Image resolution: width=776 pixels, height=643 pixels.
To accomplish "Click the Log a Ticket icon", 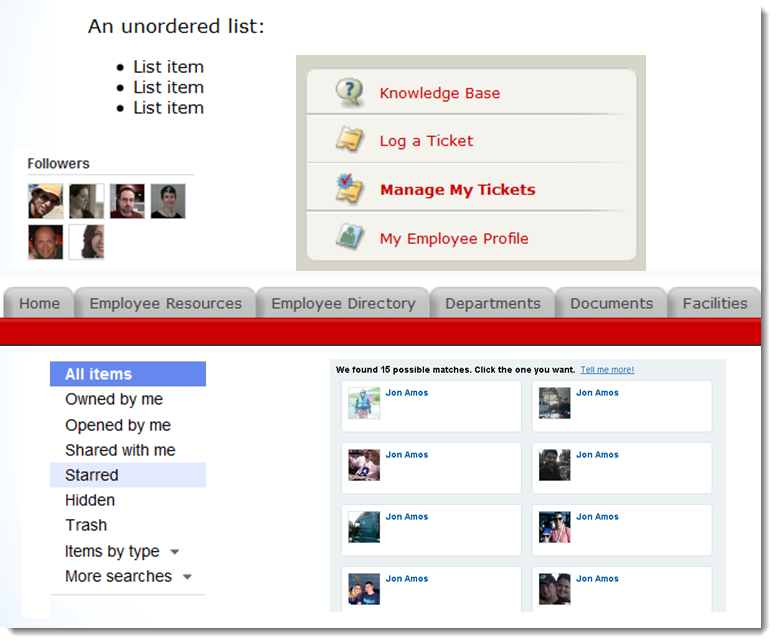I will (350, 140).
